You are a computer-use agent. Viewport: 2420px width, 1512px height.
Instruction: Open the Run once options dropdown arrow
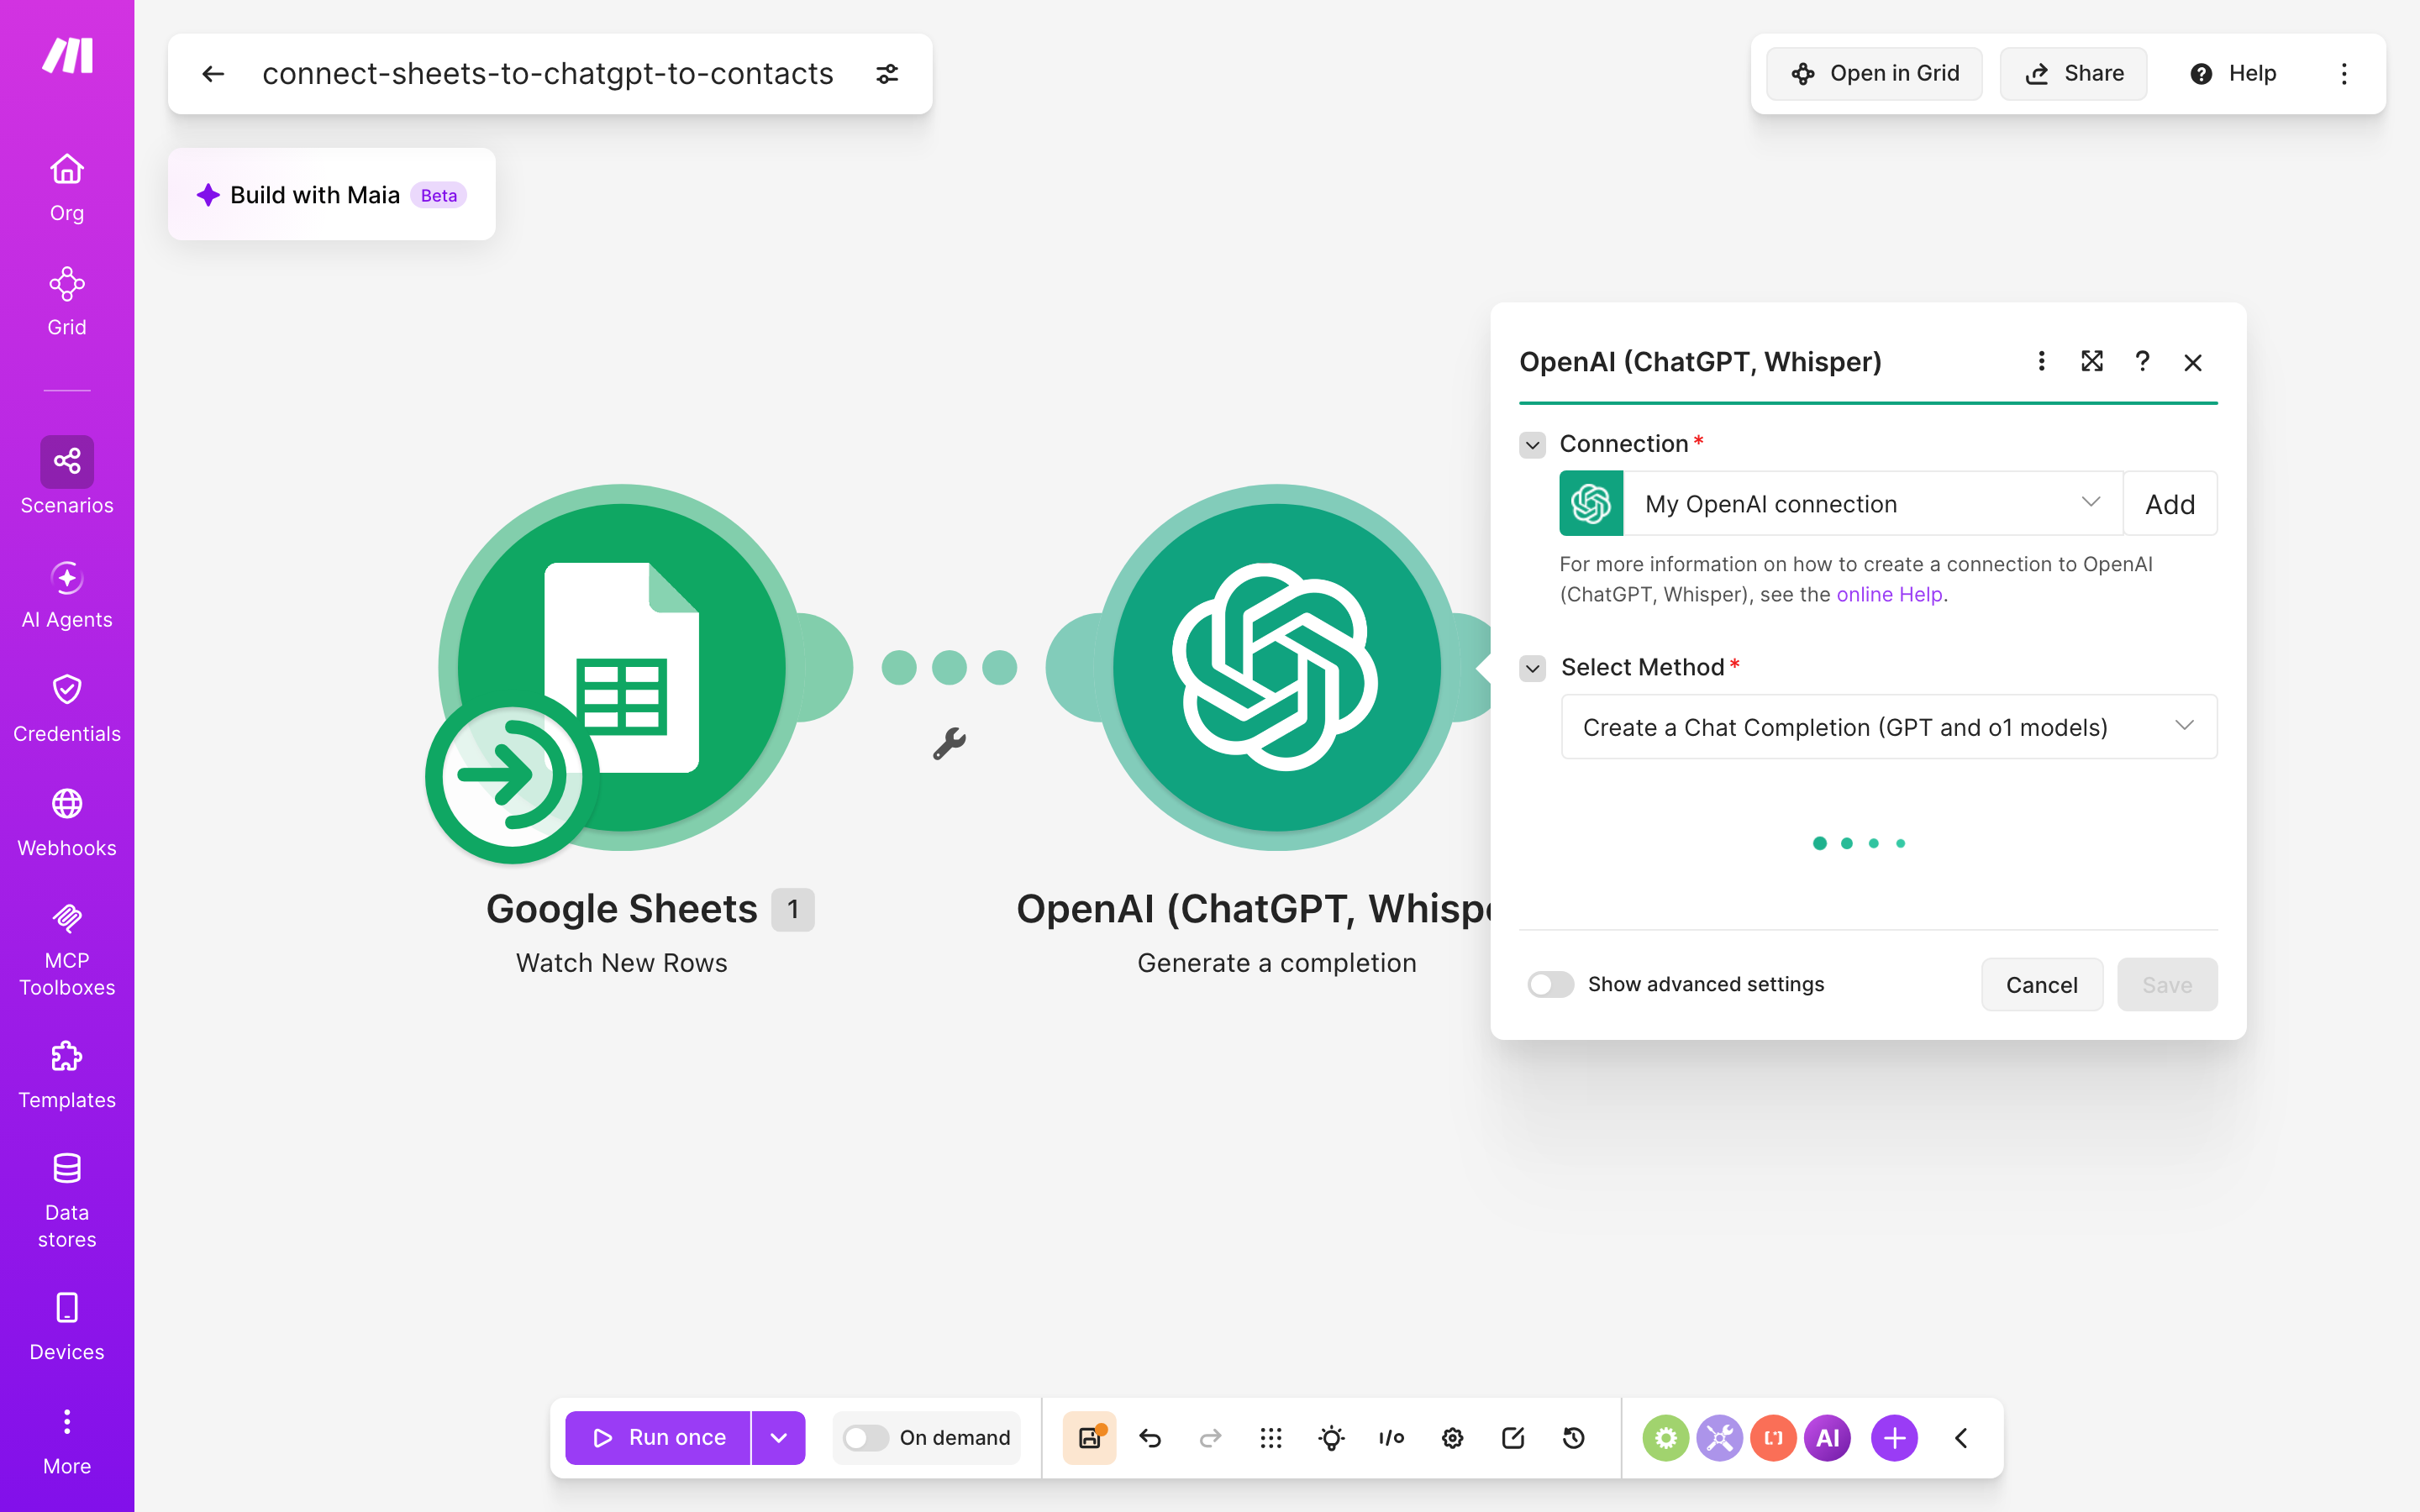[779, 1438]
